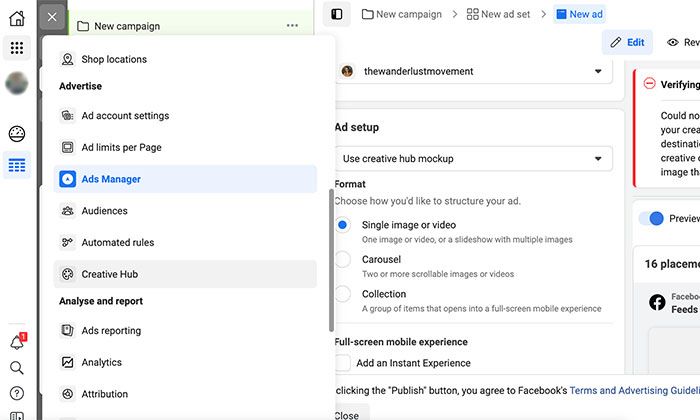Open the account overview gauge icon
The width and height of the screenshot is (700, 420).
click(x=17, y=134)
